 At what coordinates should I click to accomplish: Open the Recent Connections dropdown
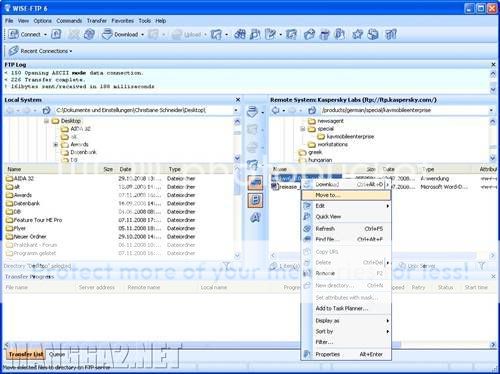(71, 51)
